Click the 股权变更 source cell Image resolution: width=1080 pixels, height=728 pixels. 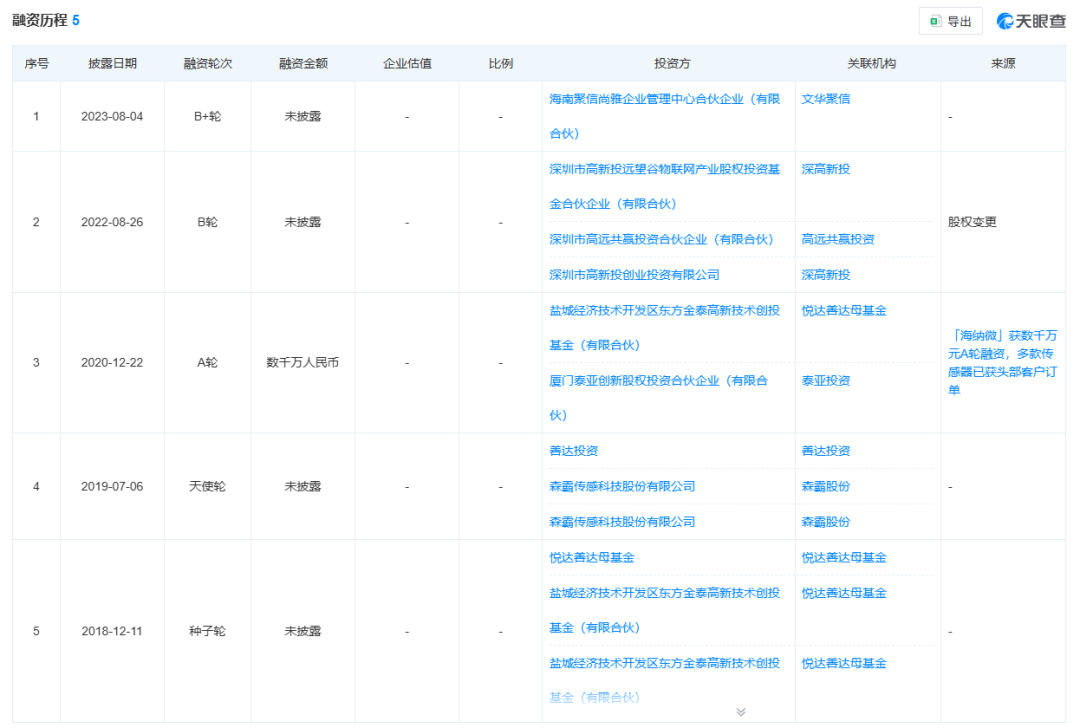pyautogui.click(x=972, y=222)
